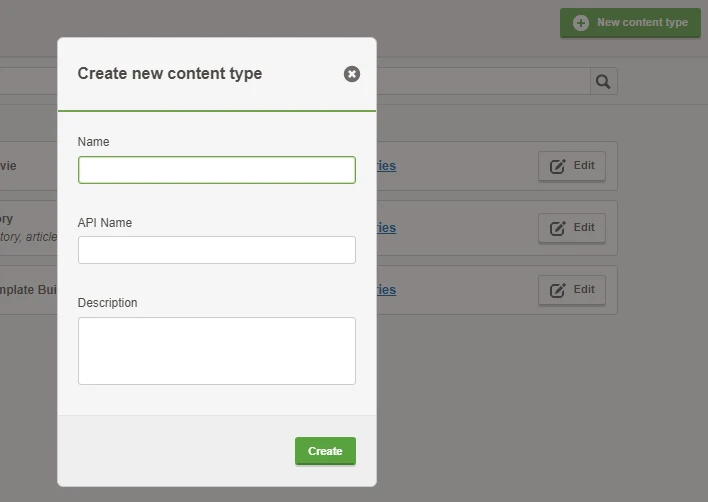This screenshot has height=502, width=708.
Task: Open the entries link in the 'tory, article' row
Action: (387, 228)
